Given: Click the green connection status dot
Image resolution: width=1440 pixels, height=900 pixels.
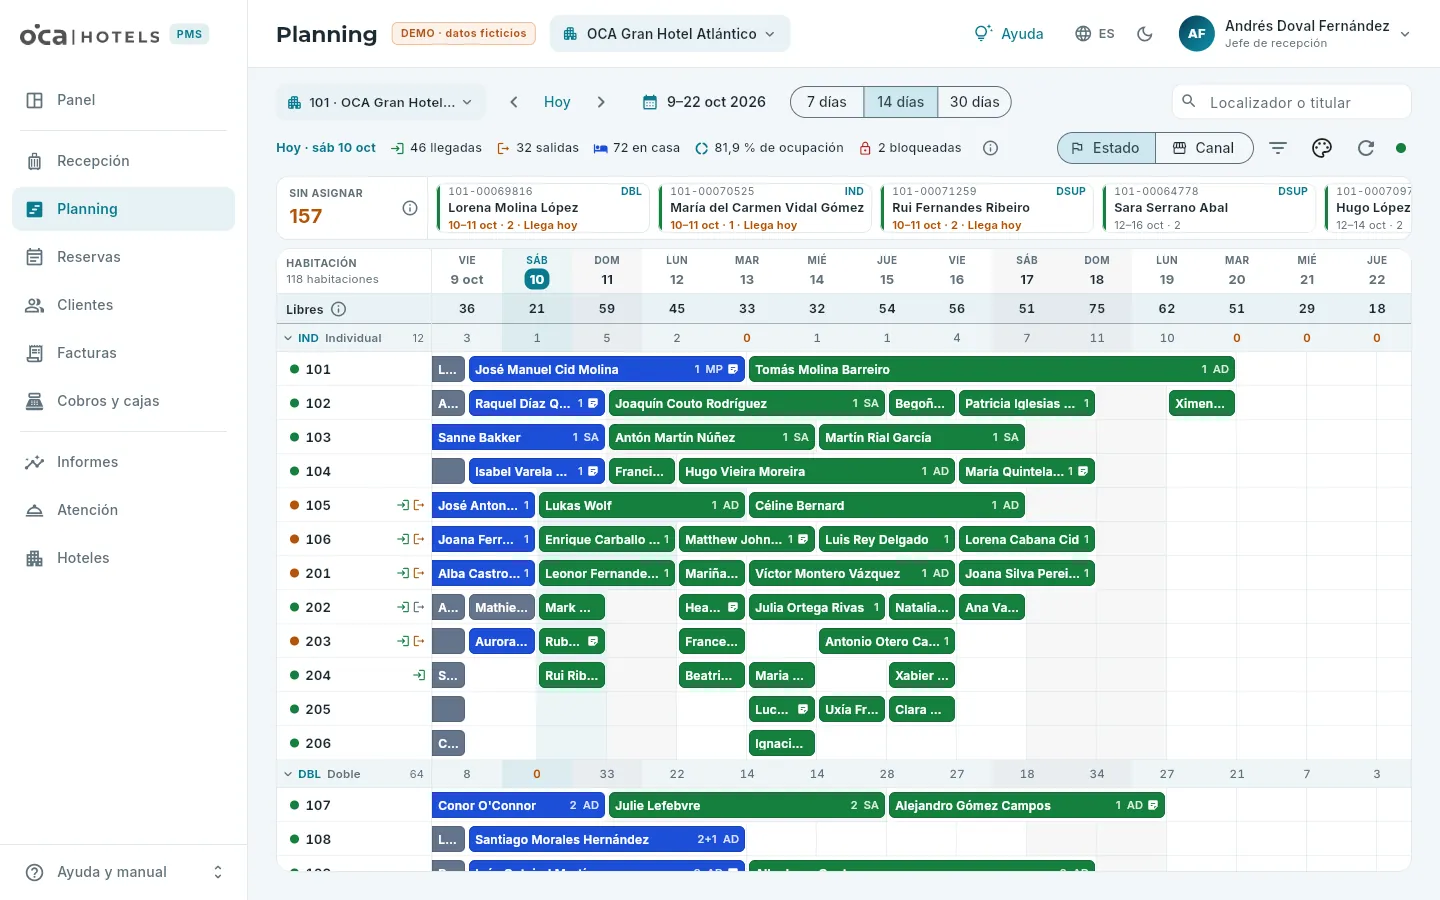Looking at the screenshot, I should tap(1401, 148).
